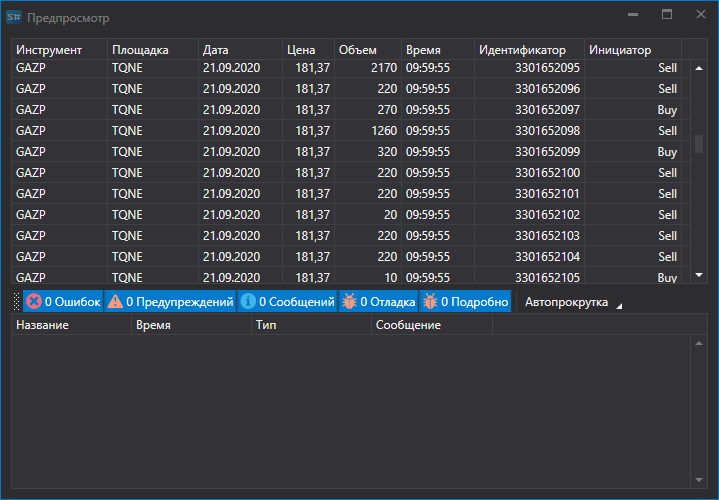Click the Тип log column header
This screenshot has height=500, width=719.
coord(311,325)
